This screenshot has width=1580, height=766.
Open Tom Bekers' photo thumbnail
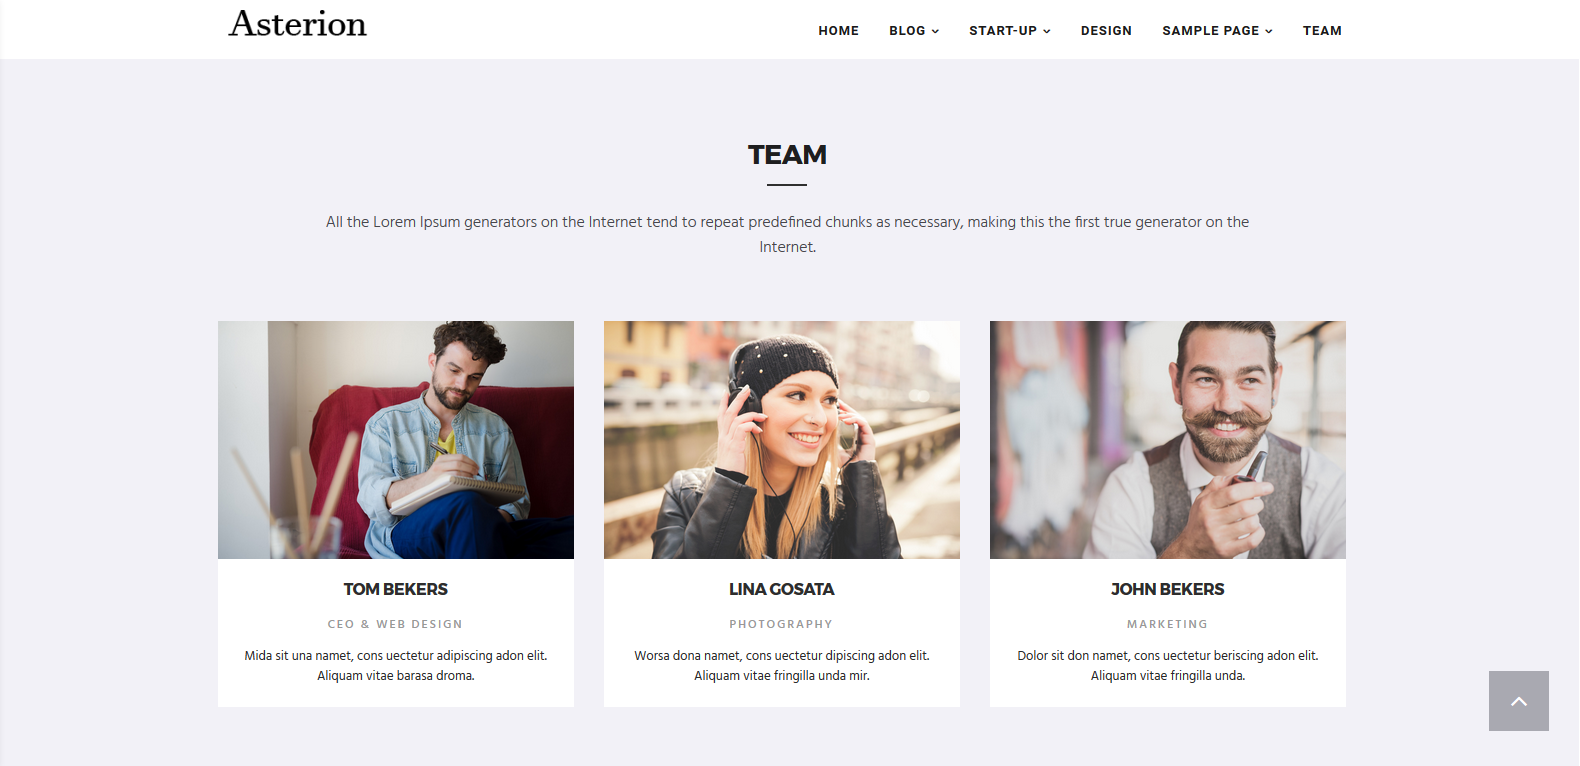click(x=396, y=440)
